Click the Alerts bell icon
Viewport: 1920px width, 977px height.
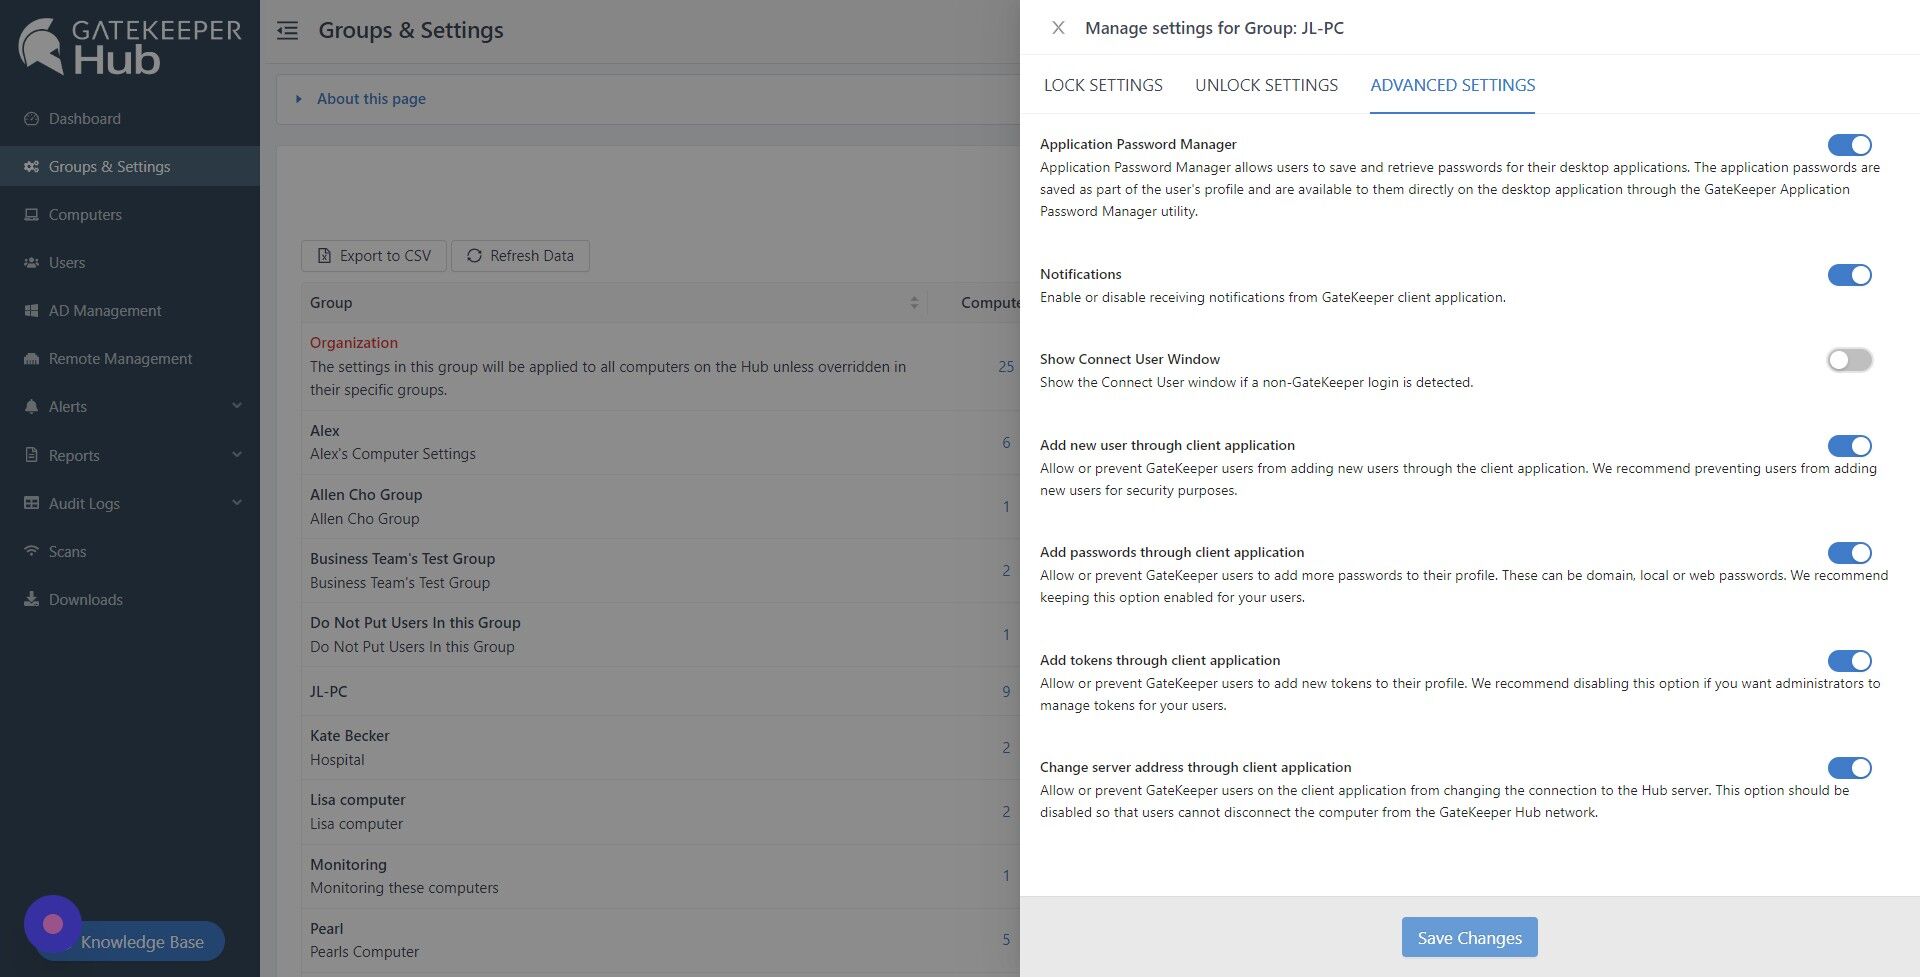(x=31, y=406)
